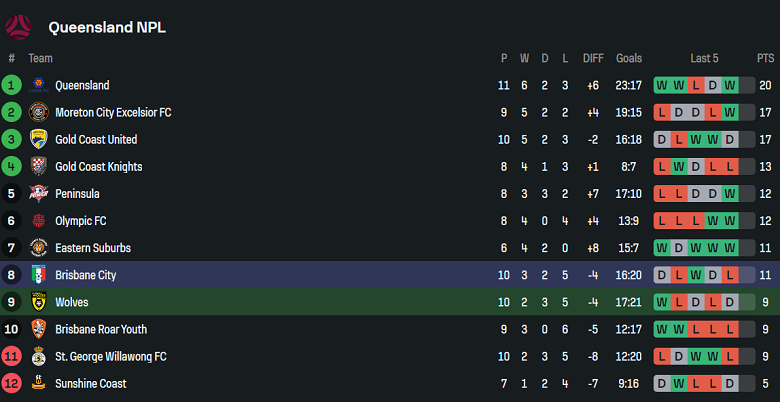Viewport: 780px width, 402px height.
Task: Click the Brisbane City crest icon
Action: (39, 275)
